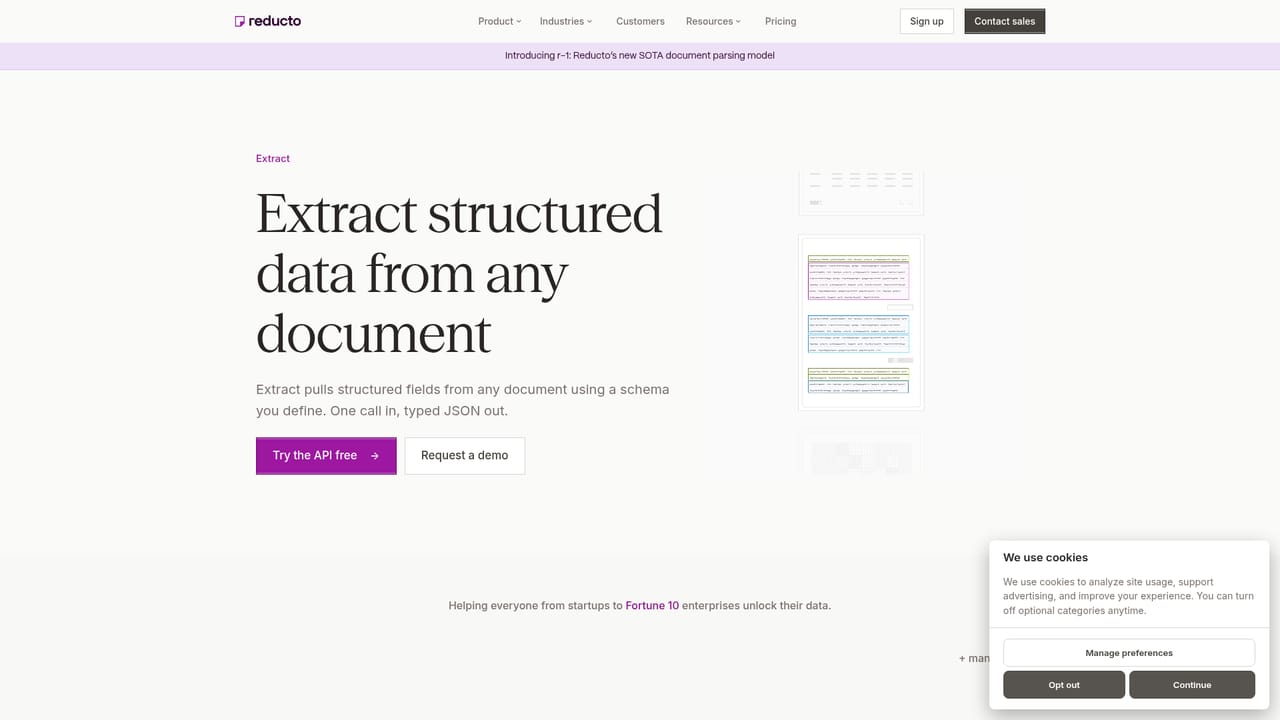The width and height of the screenshot is (1280, 720).
Task: Expand the Product dropdown menu
Action: (x=499, y=21)
